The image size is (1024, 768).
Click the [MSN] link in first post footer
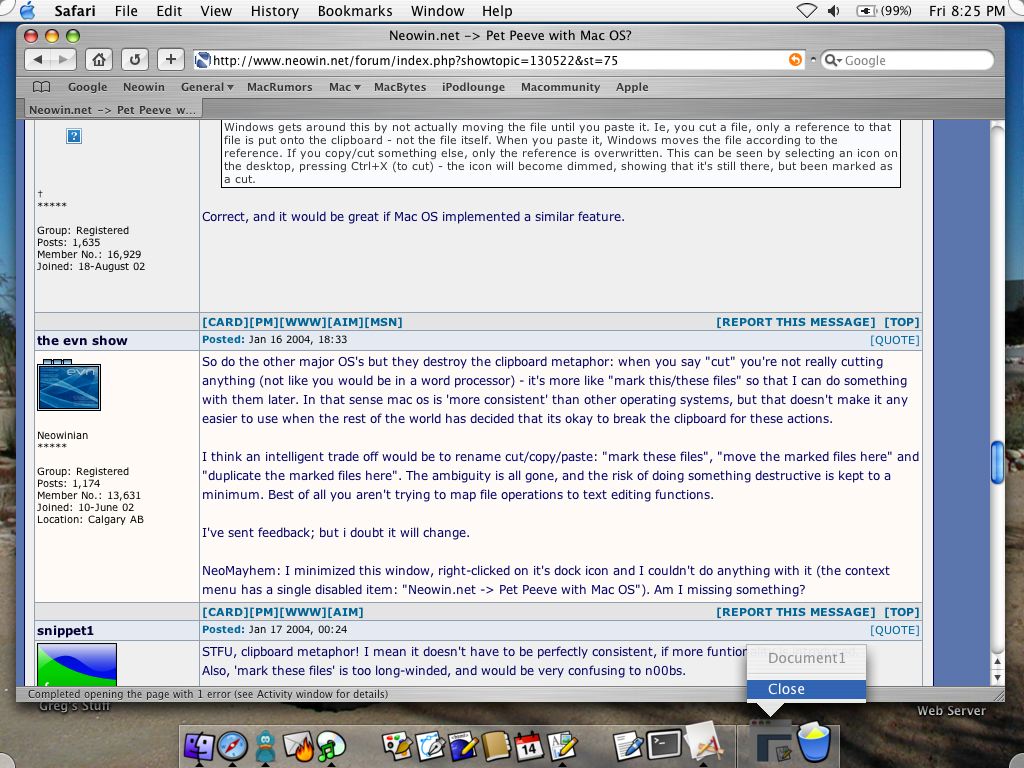click(x=383, y=322)
